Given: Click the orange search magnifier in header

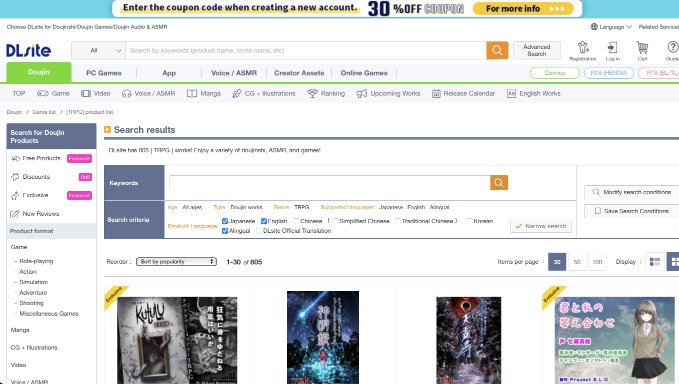Looking at the screenshot, I should (497, 51).
